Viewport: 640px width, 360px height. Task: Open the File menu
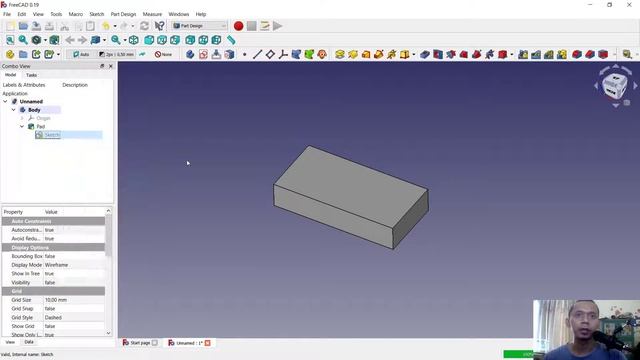[x=7, y=14]
